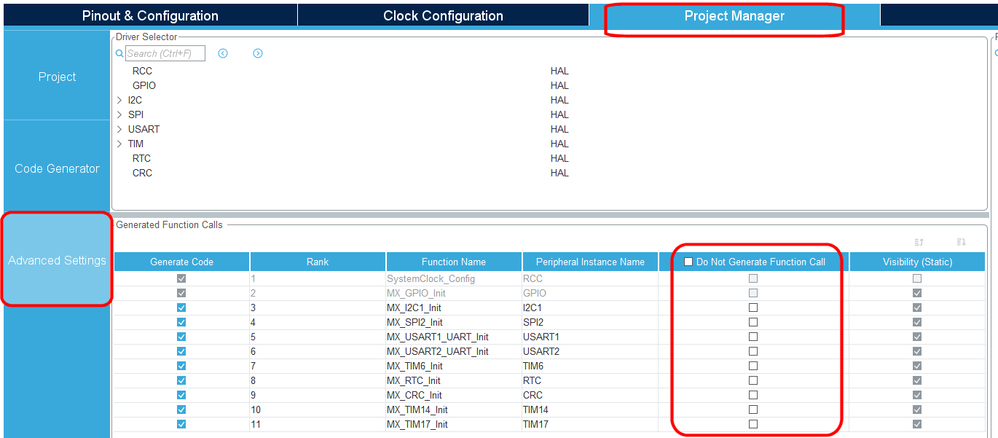The height and width of the screenshot is (438, 998).
Task: Open the HAL driver choice for SPI
Action: [x=559, y=115]
